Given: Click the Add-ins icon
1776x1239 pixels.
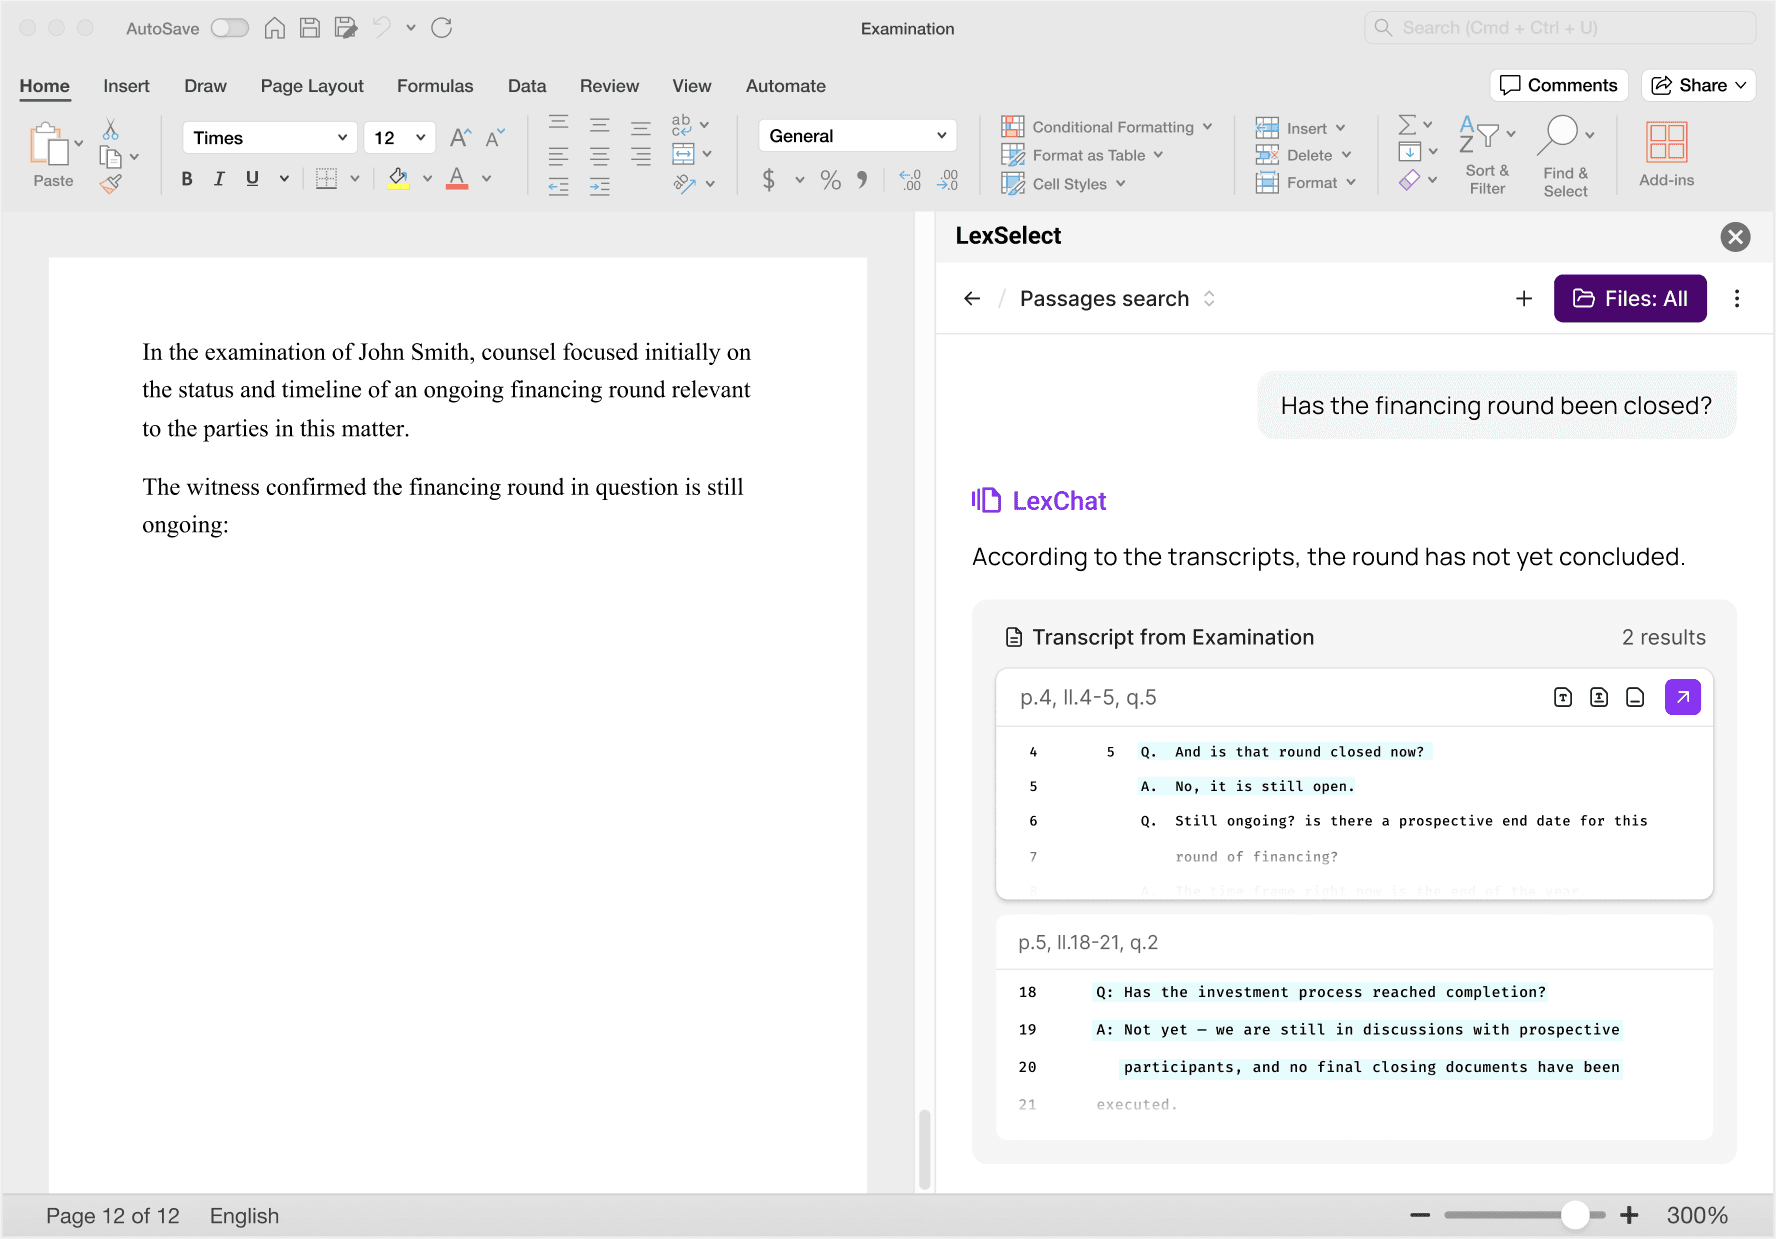Looking at the screenshot, I should coord(1666,143).
